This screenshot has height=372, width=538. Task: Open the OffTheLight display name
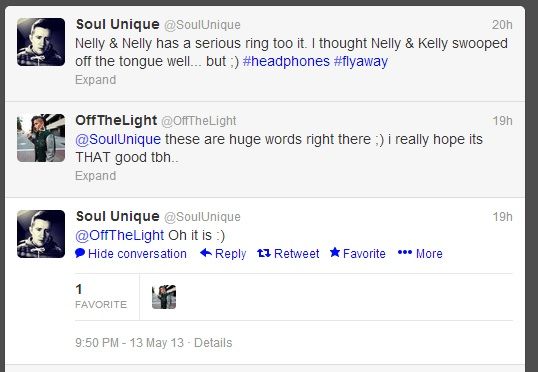116,120
